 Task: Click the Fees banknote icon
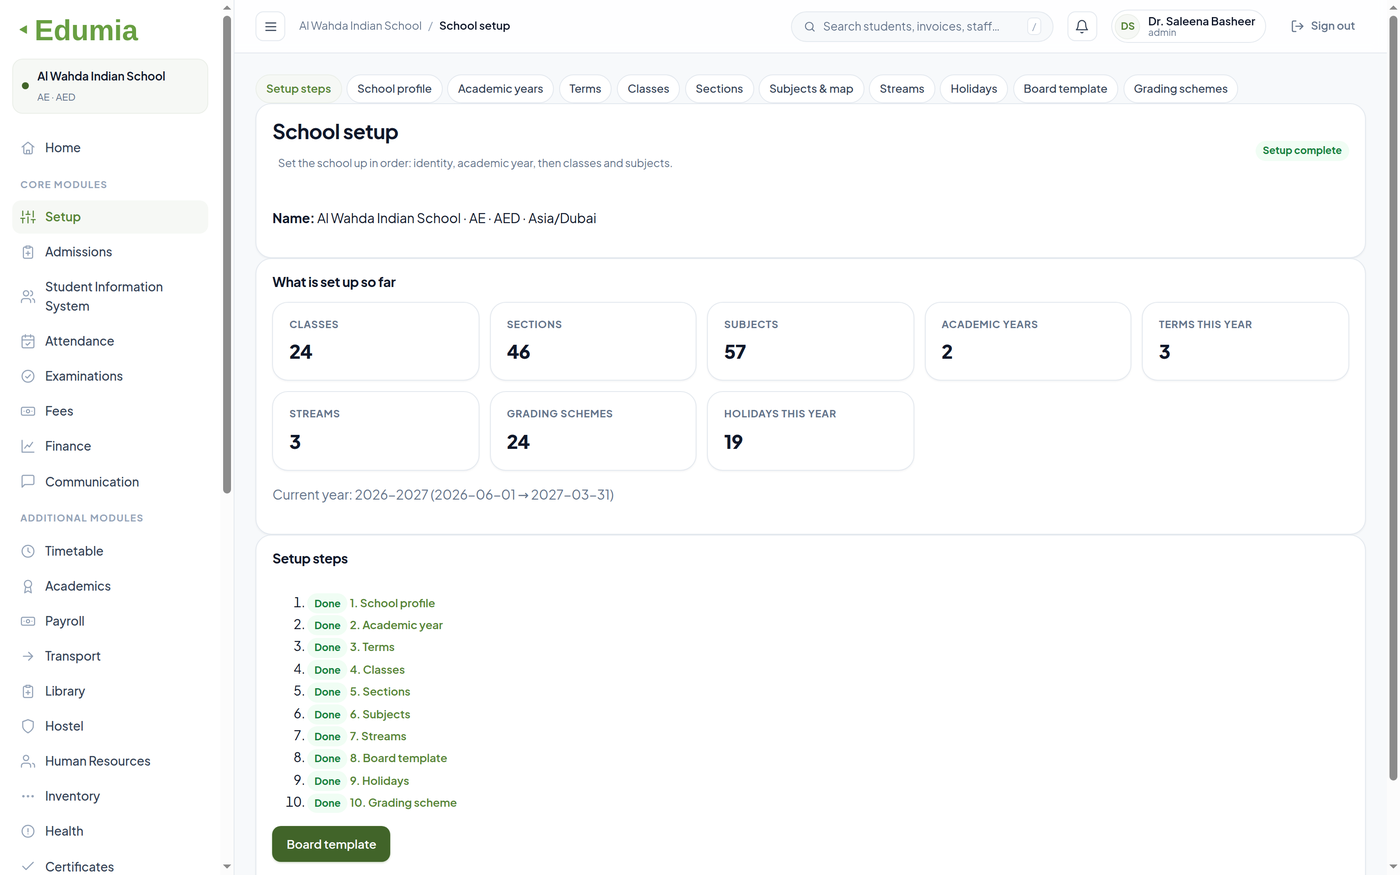click(28, 411)
